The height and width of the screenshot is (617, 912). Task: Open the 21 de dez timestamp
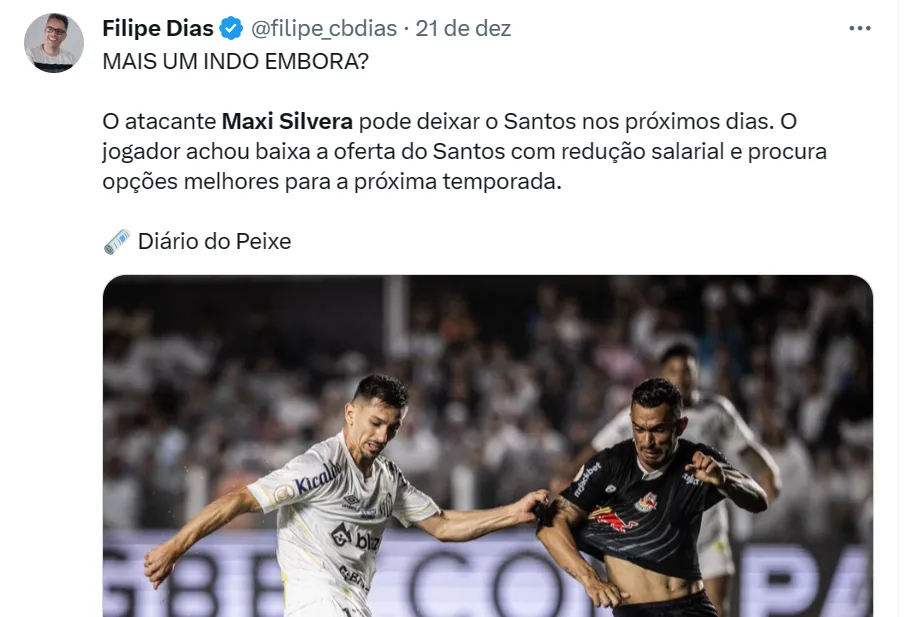(x=463, y=28)
